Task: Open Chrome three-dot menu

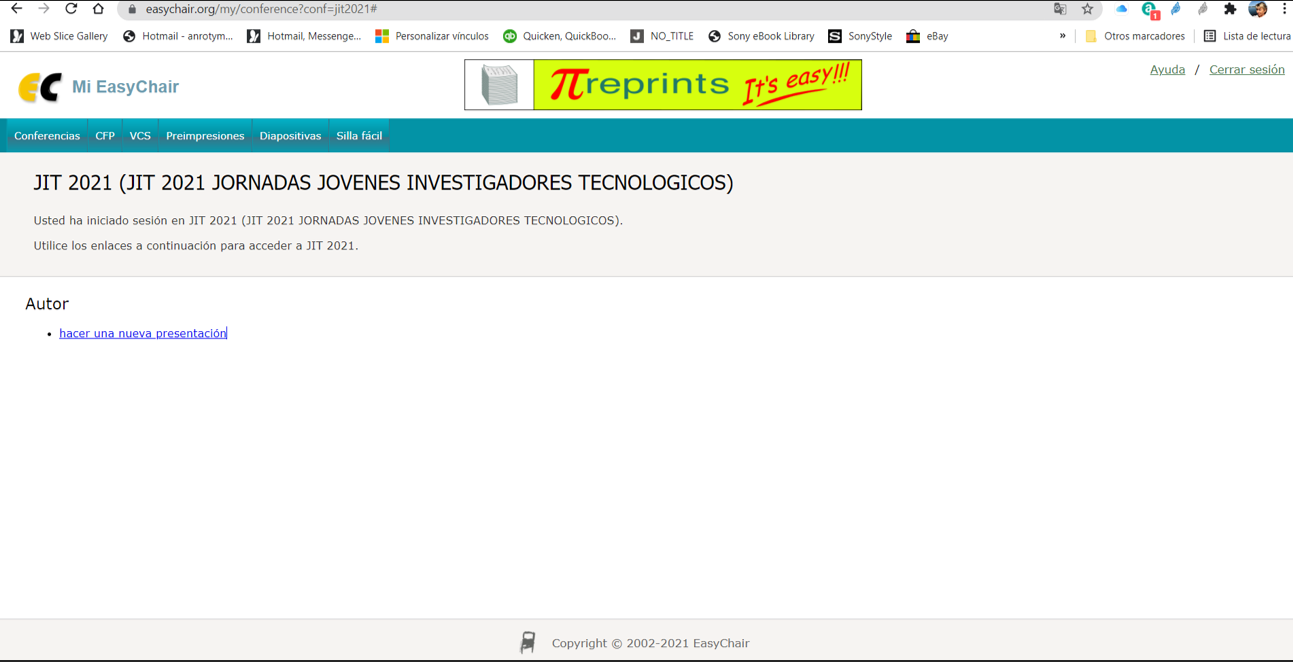Action: point(1284,9)
